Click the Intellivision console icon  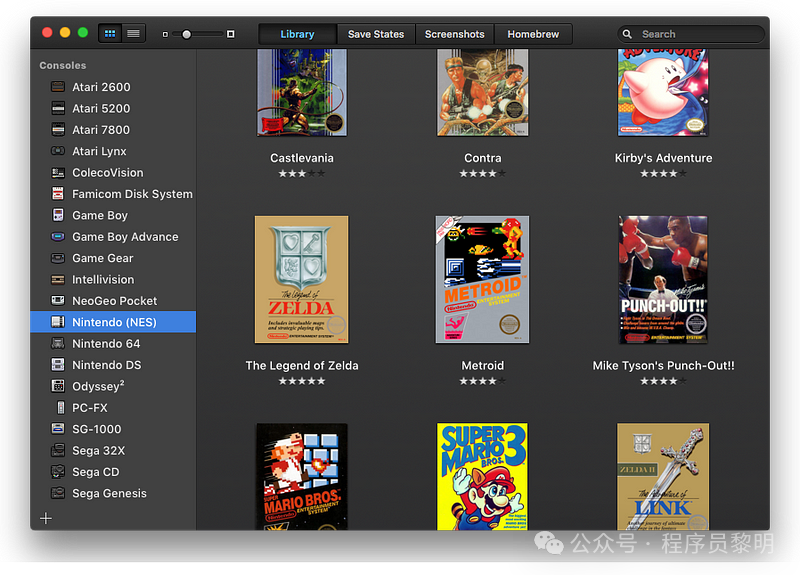click(58, 280)
